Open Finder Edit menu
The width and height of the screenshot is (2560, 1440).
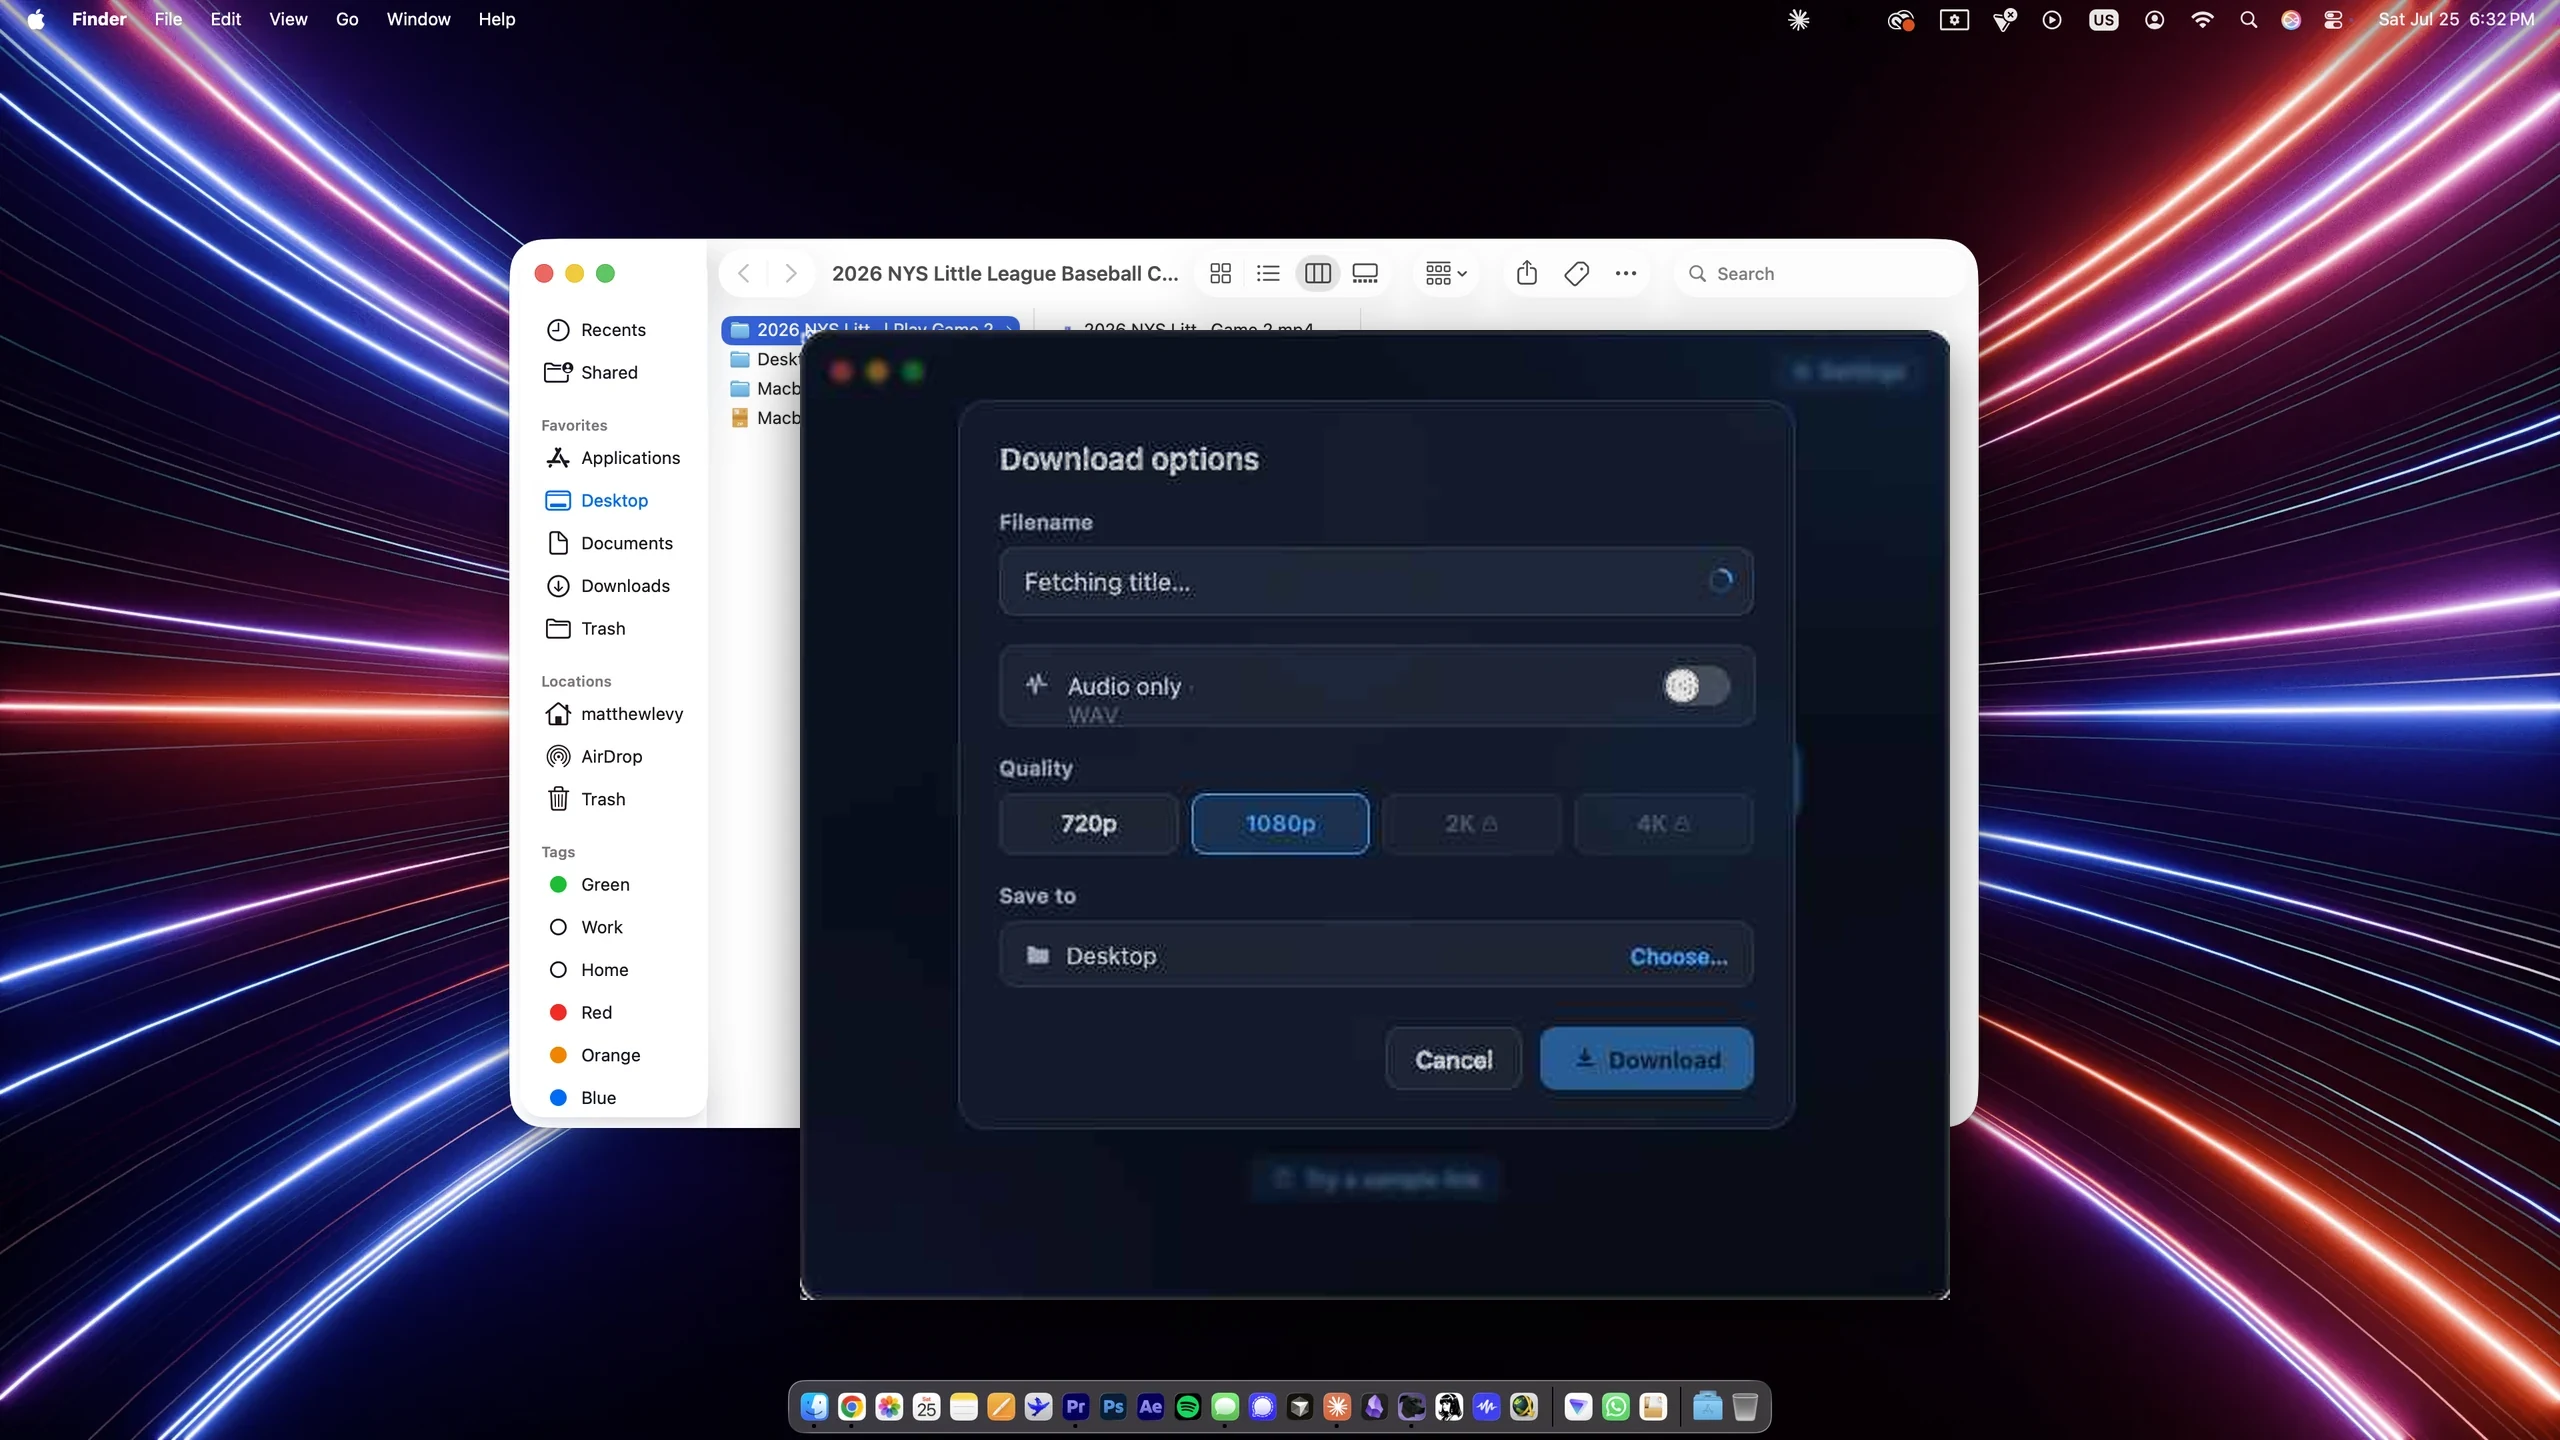coord(225,19)
